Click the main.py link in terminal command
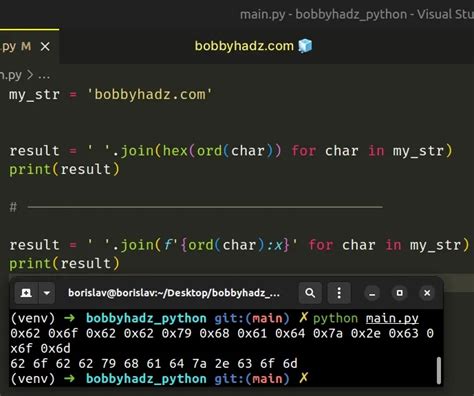The height and width of the screenshot is (396, 474). pyautogui.click(x=392, y=319)
